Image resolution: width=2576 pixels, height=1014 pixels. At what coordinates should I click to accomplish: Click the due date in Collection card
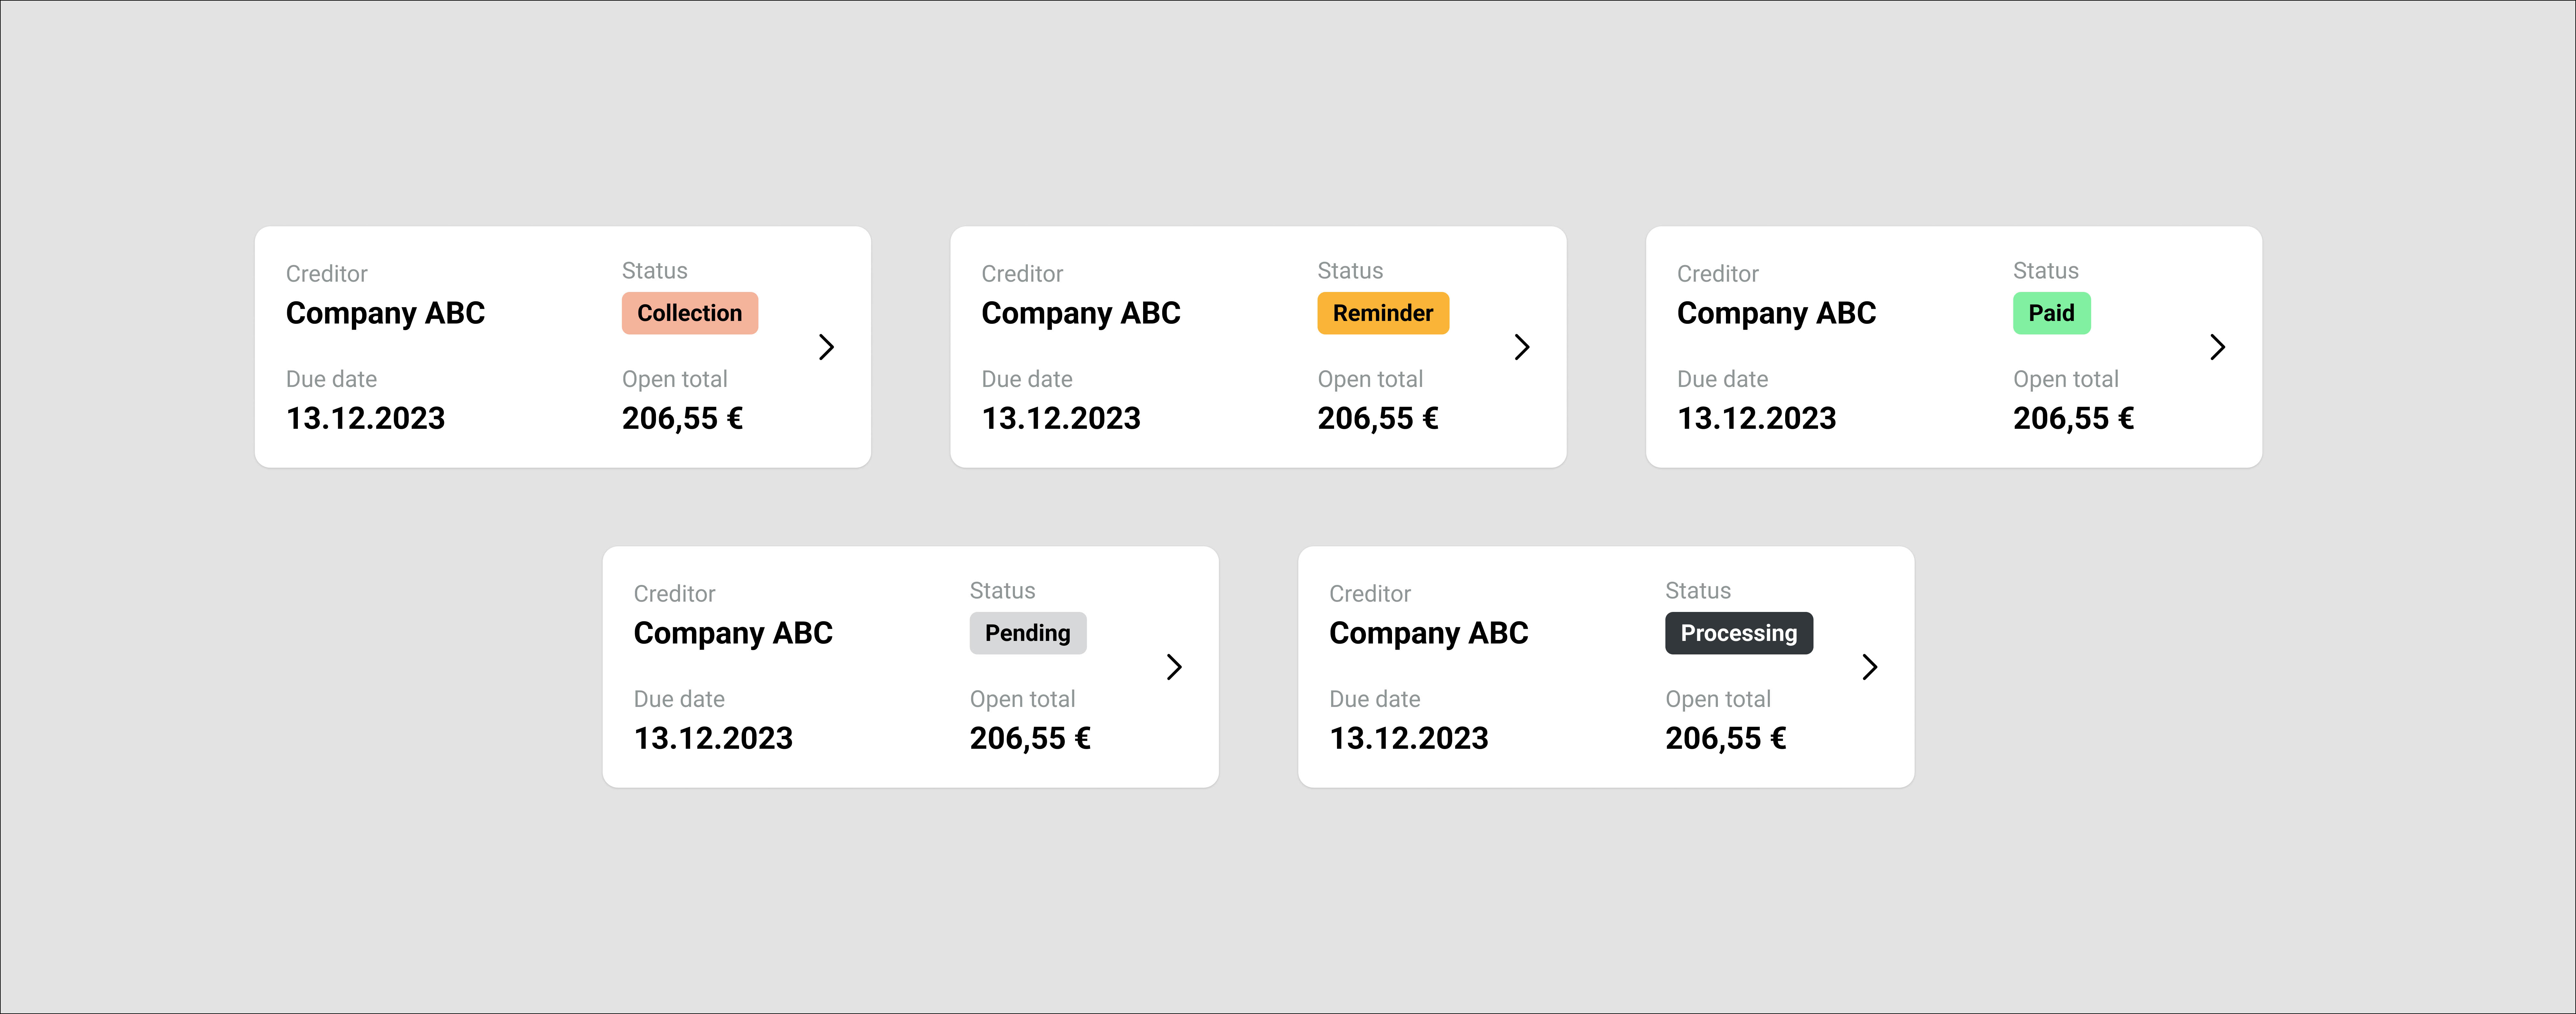pos(365,418)
